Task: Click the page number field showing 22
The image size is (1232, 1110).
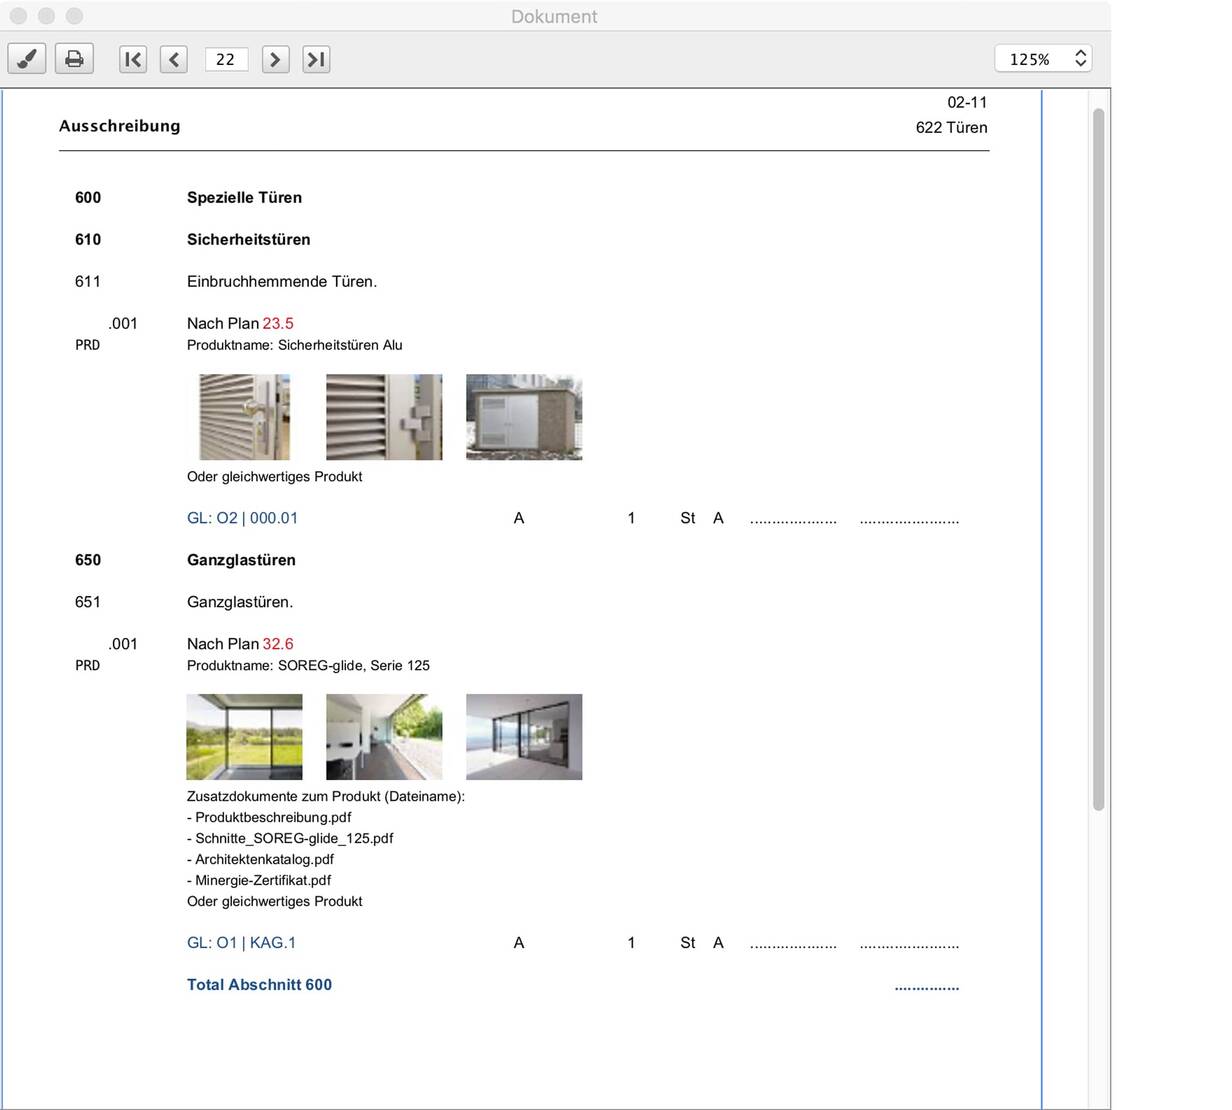Action: (226, 59)
